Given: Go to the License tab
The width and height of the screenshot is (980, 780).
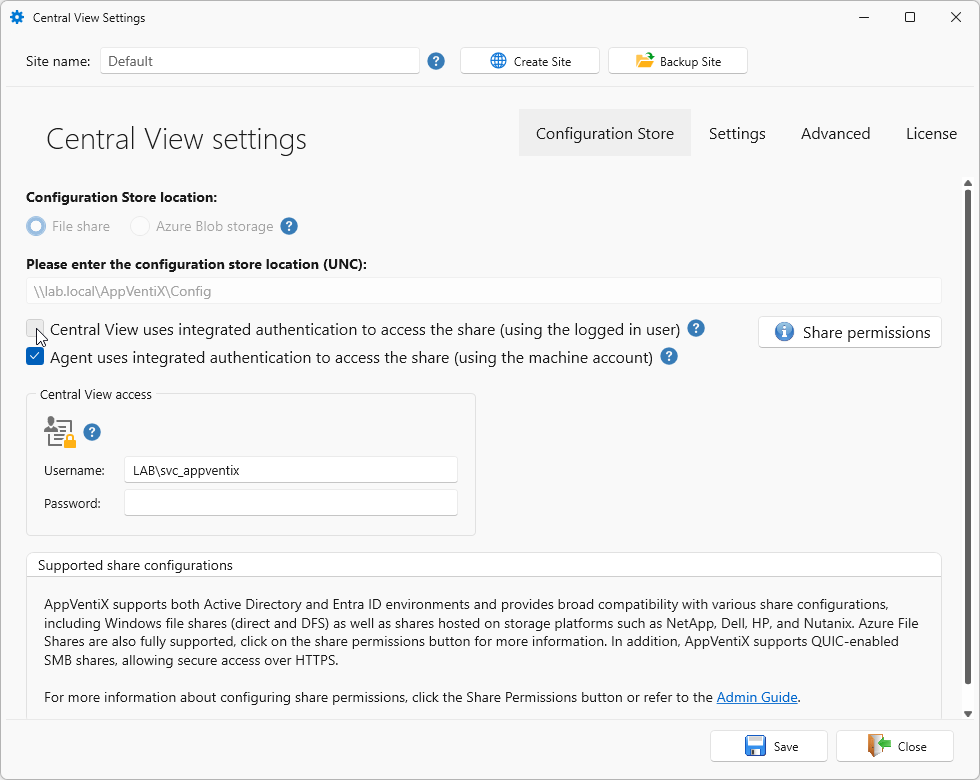Looking at the screenshot, I should (x=931, y=133).
